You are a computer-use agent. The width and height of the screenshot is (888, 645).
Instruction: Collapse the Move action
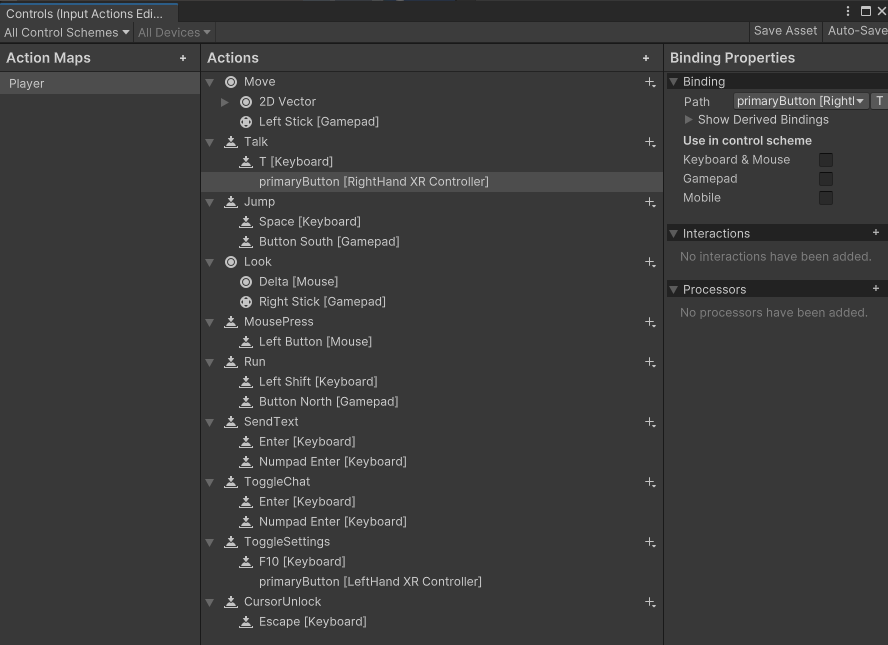[210, 83]
